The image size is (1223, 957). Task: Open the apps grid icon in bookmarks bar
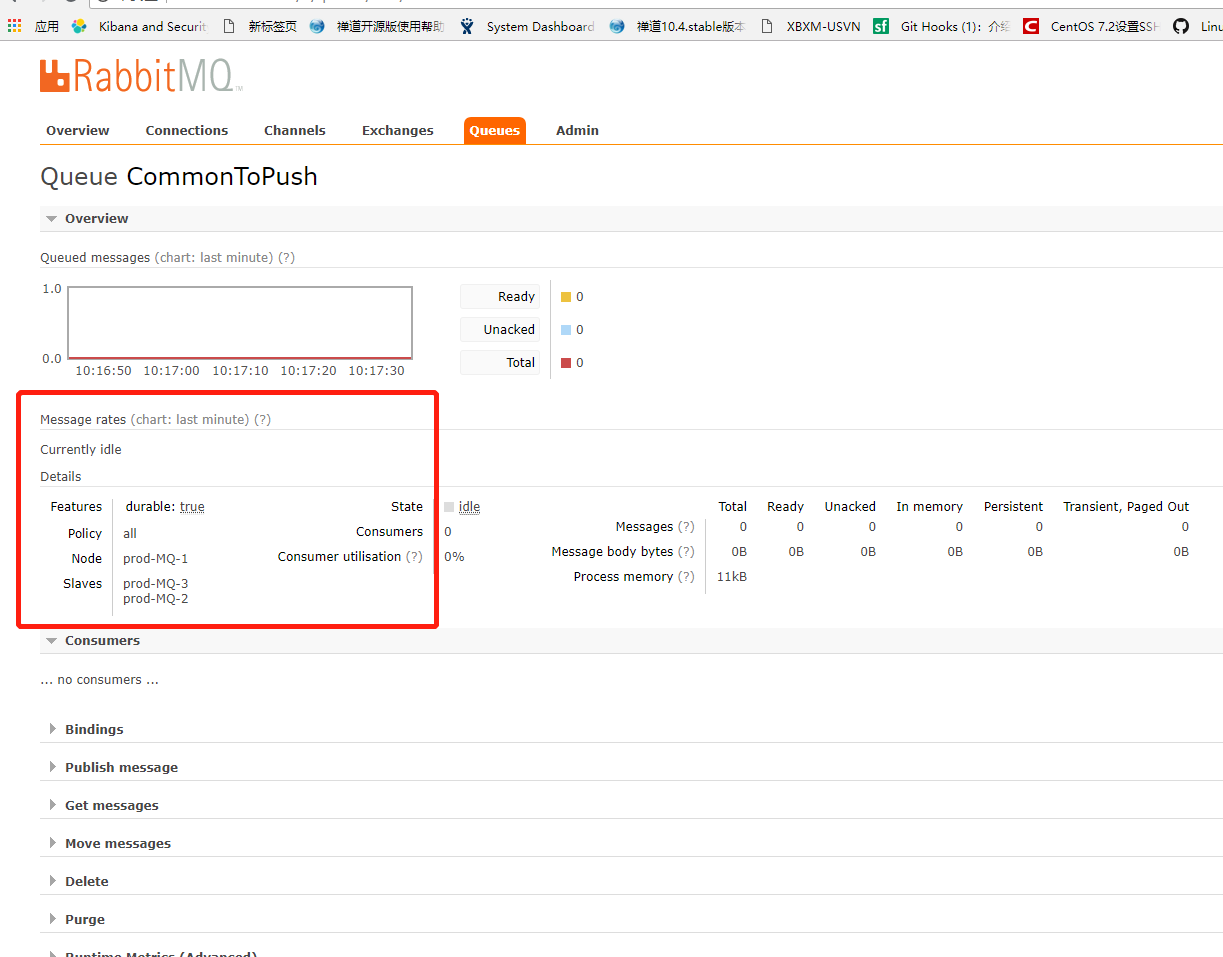click(14, 26)
